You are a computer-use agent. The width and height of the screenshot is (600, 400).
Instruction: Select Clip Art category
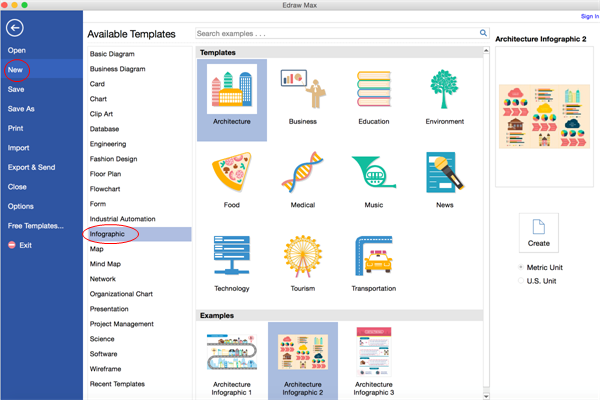coord(101,114)
